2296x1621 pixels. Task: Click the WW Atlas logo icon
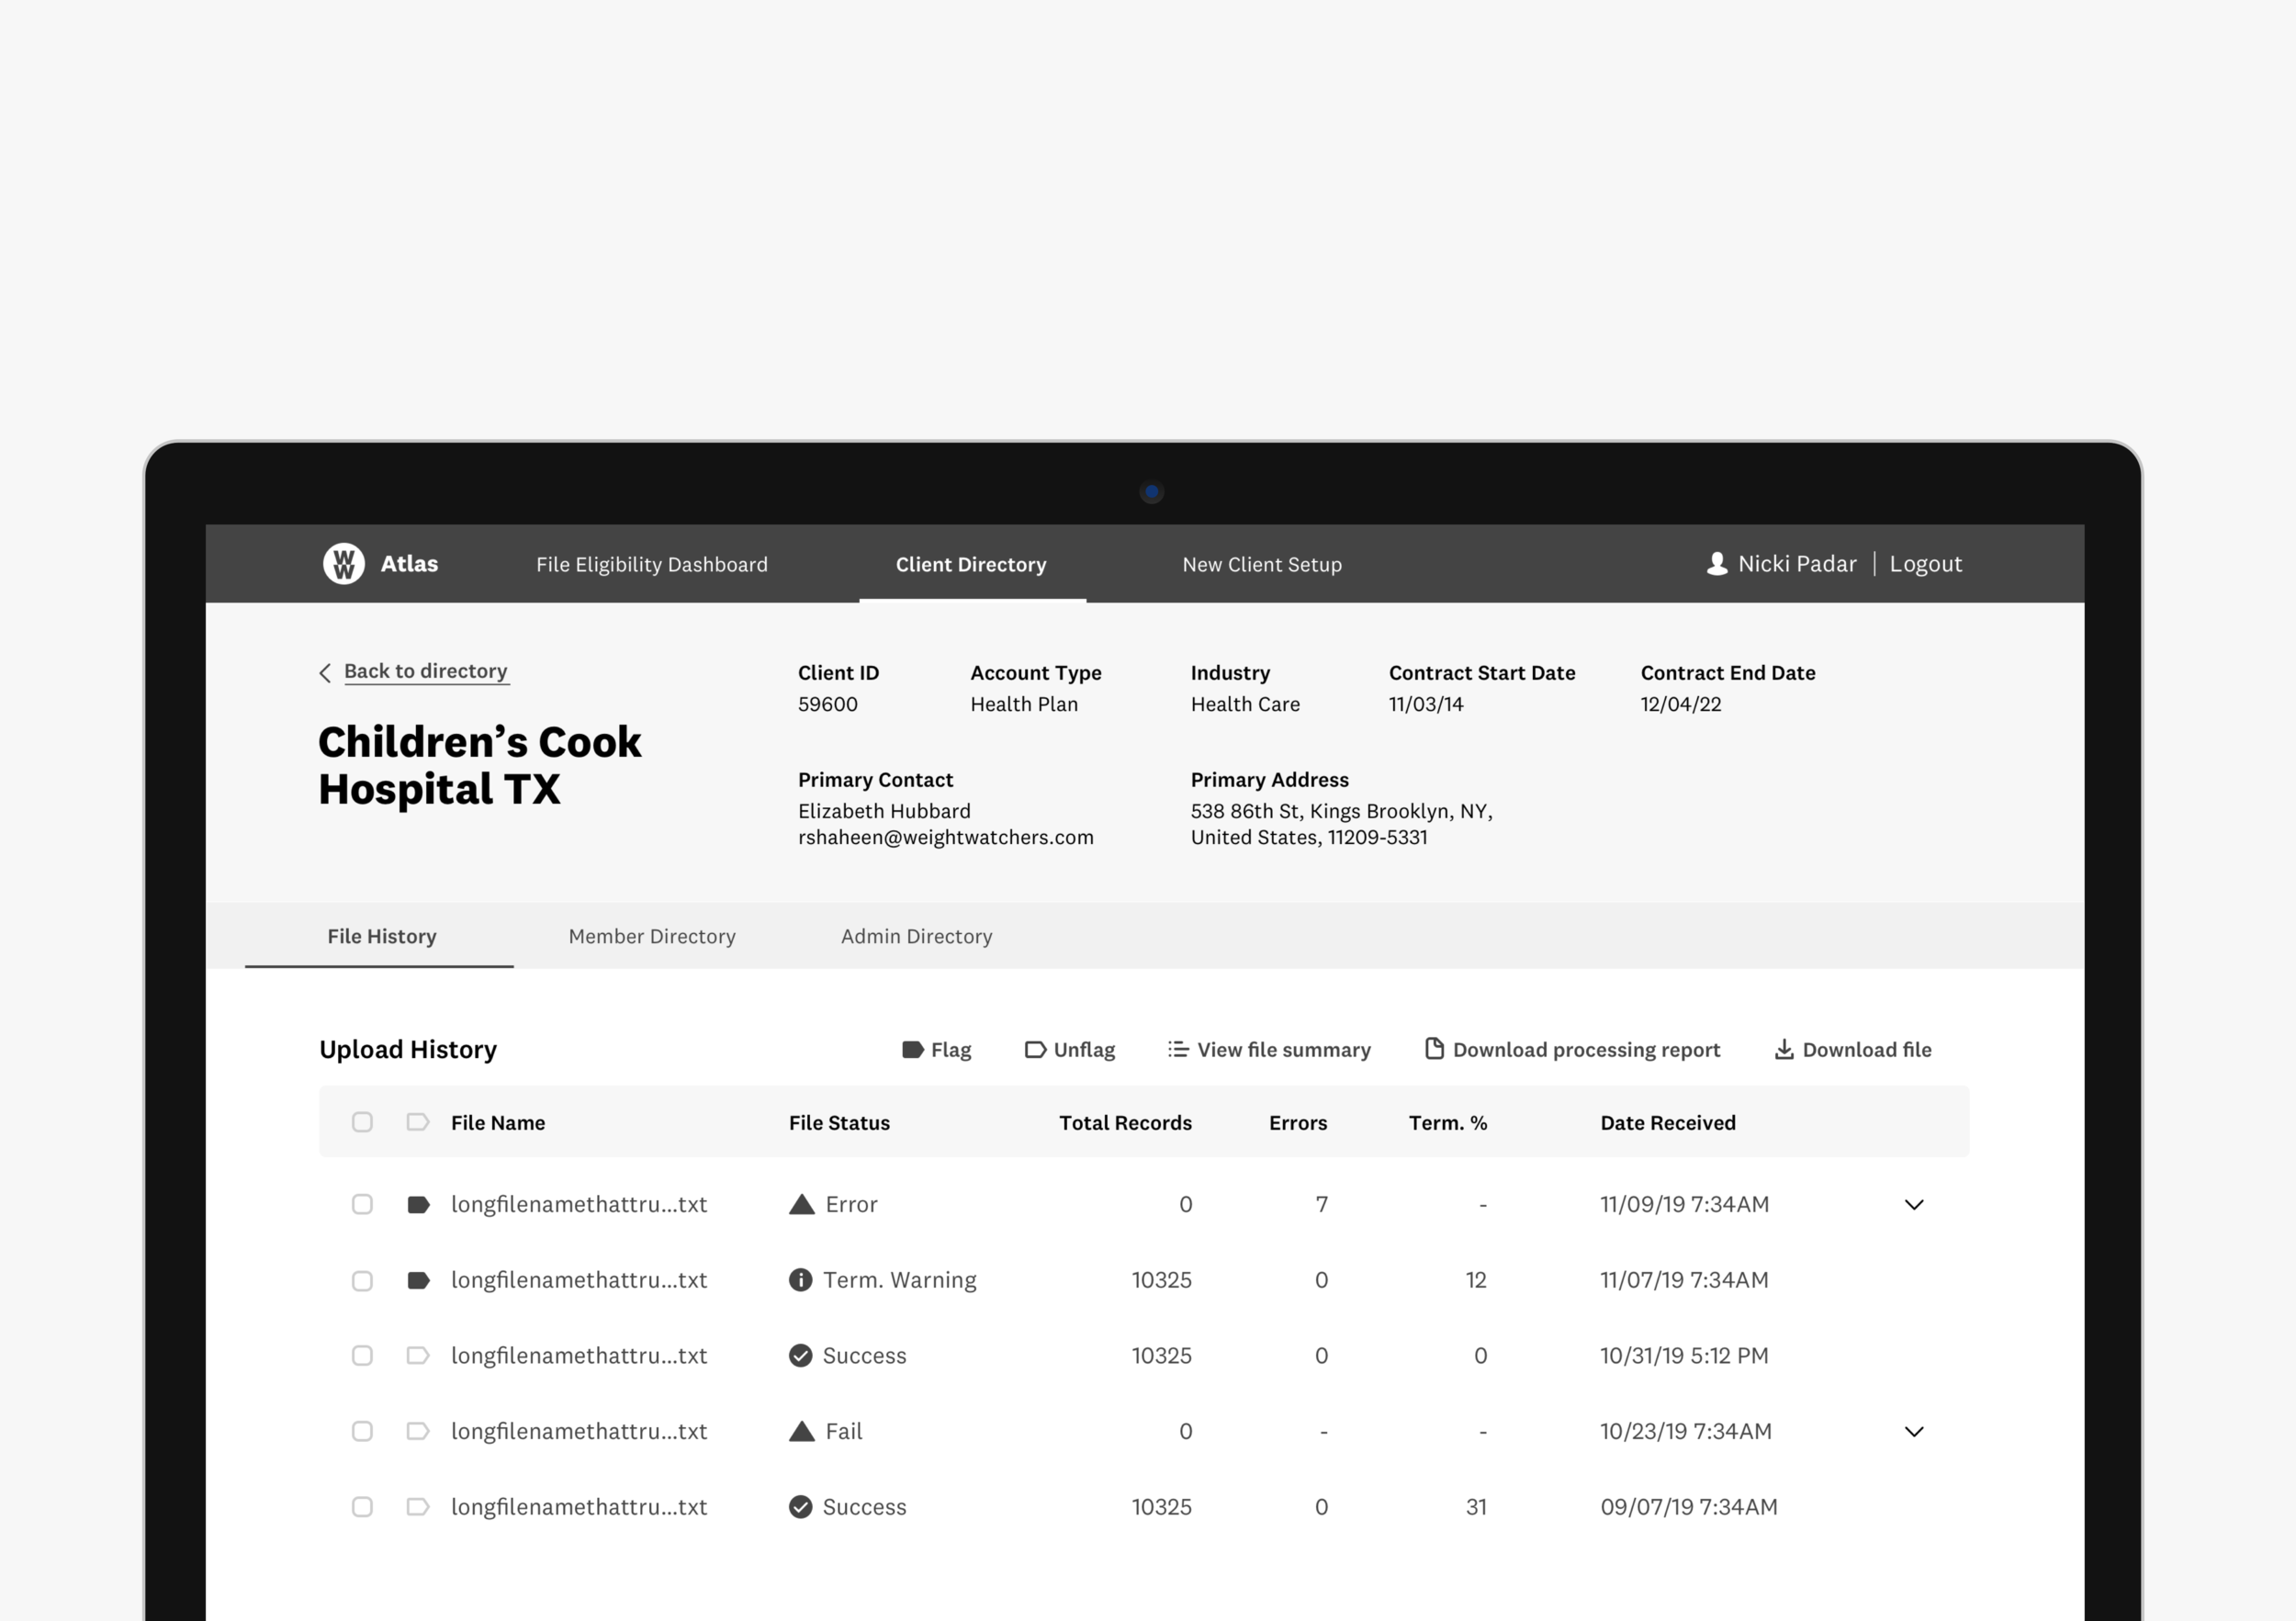point(343,564)
